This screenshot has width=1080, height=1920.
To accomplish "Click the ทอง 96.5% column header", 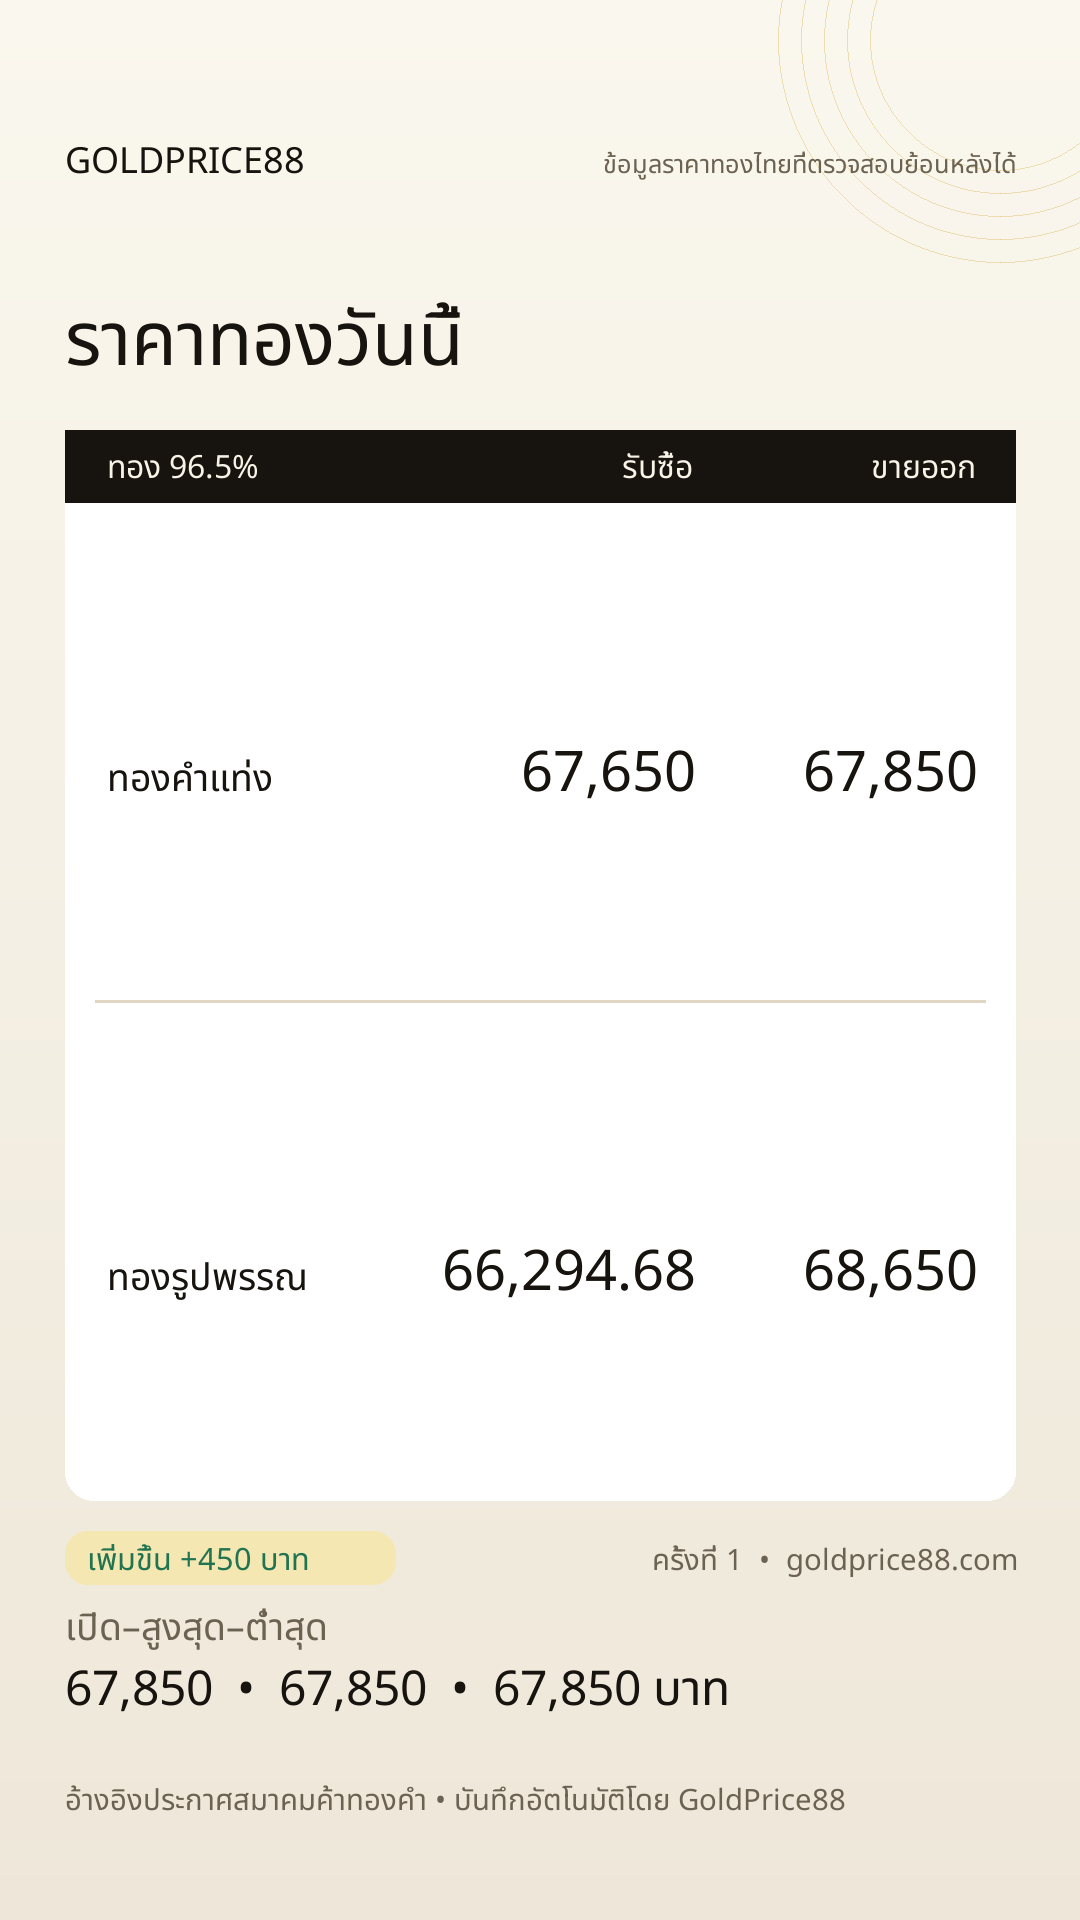I will click(183, 467).
